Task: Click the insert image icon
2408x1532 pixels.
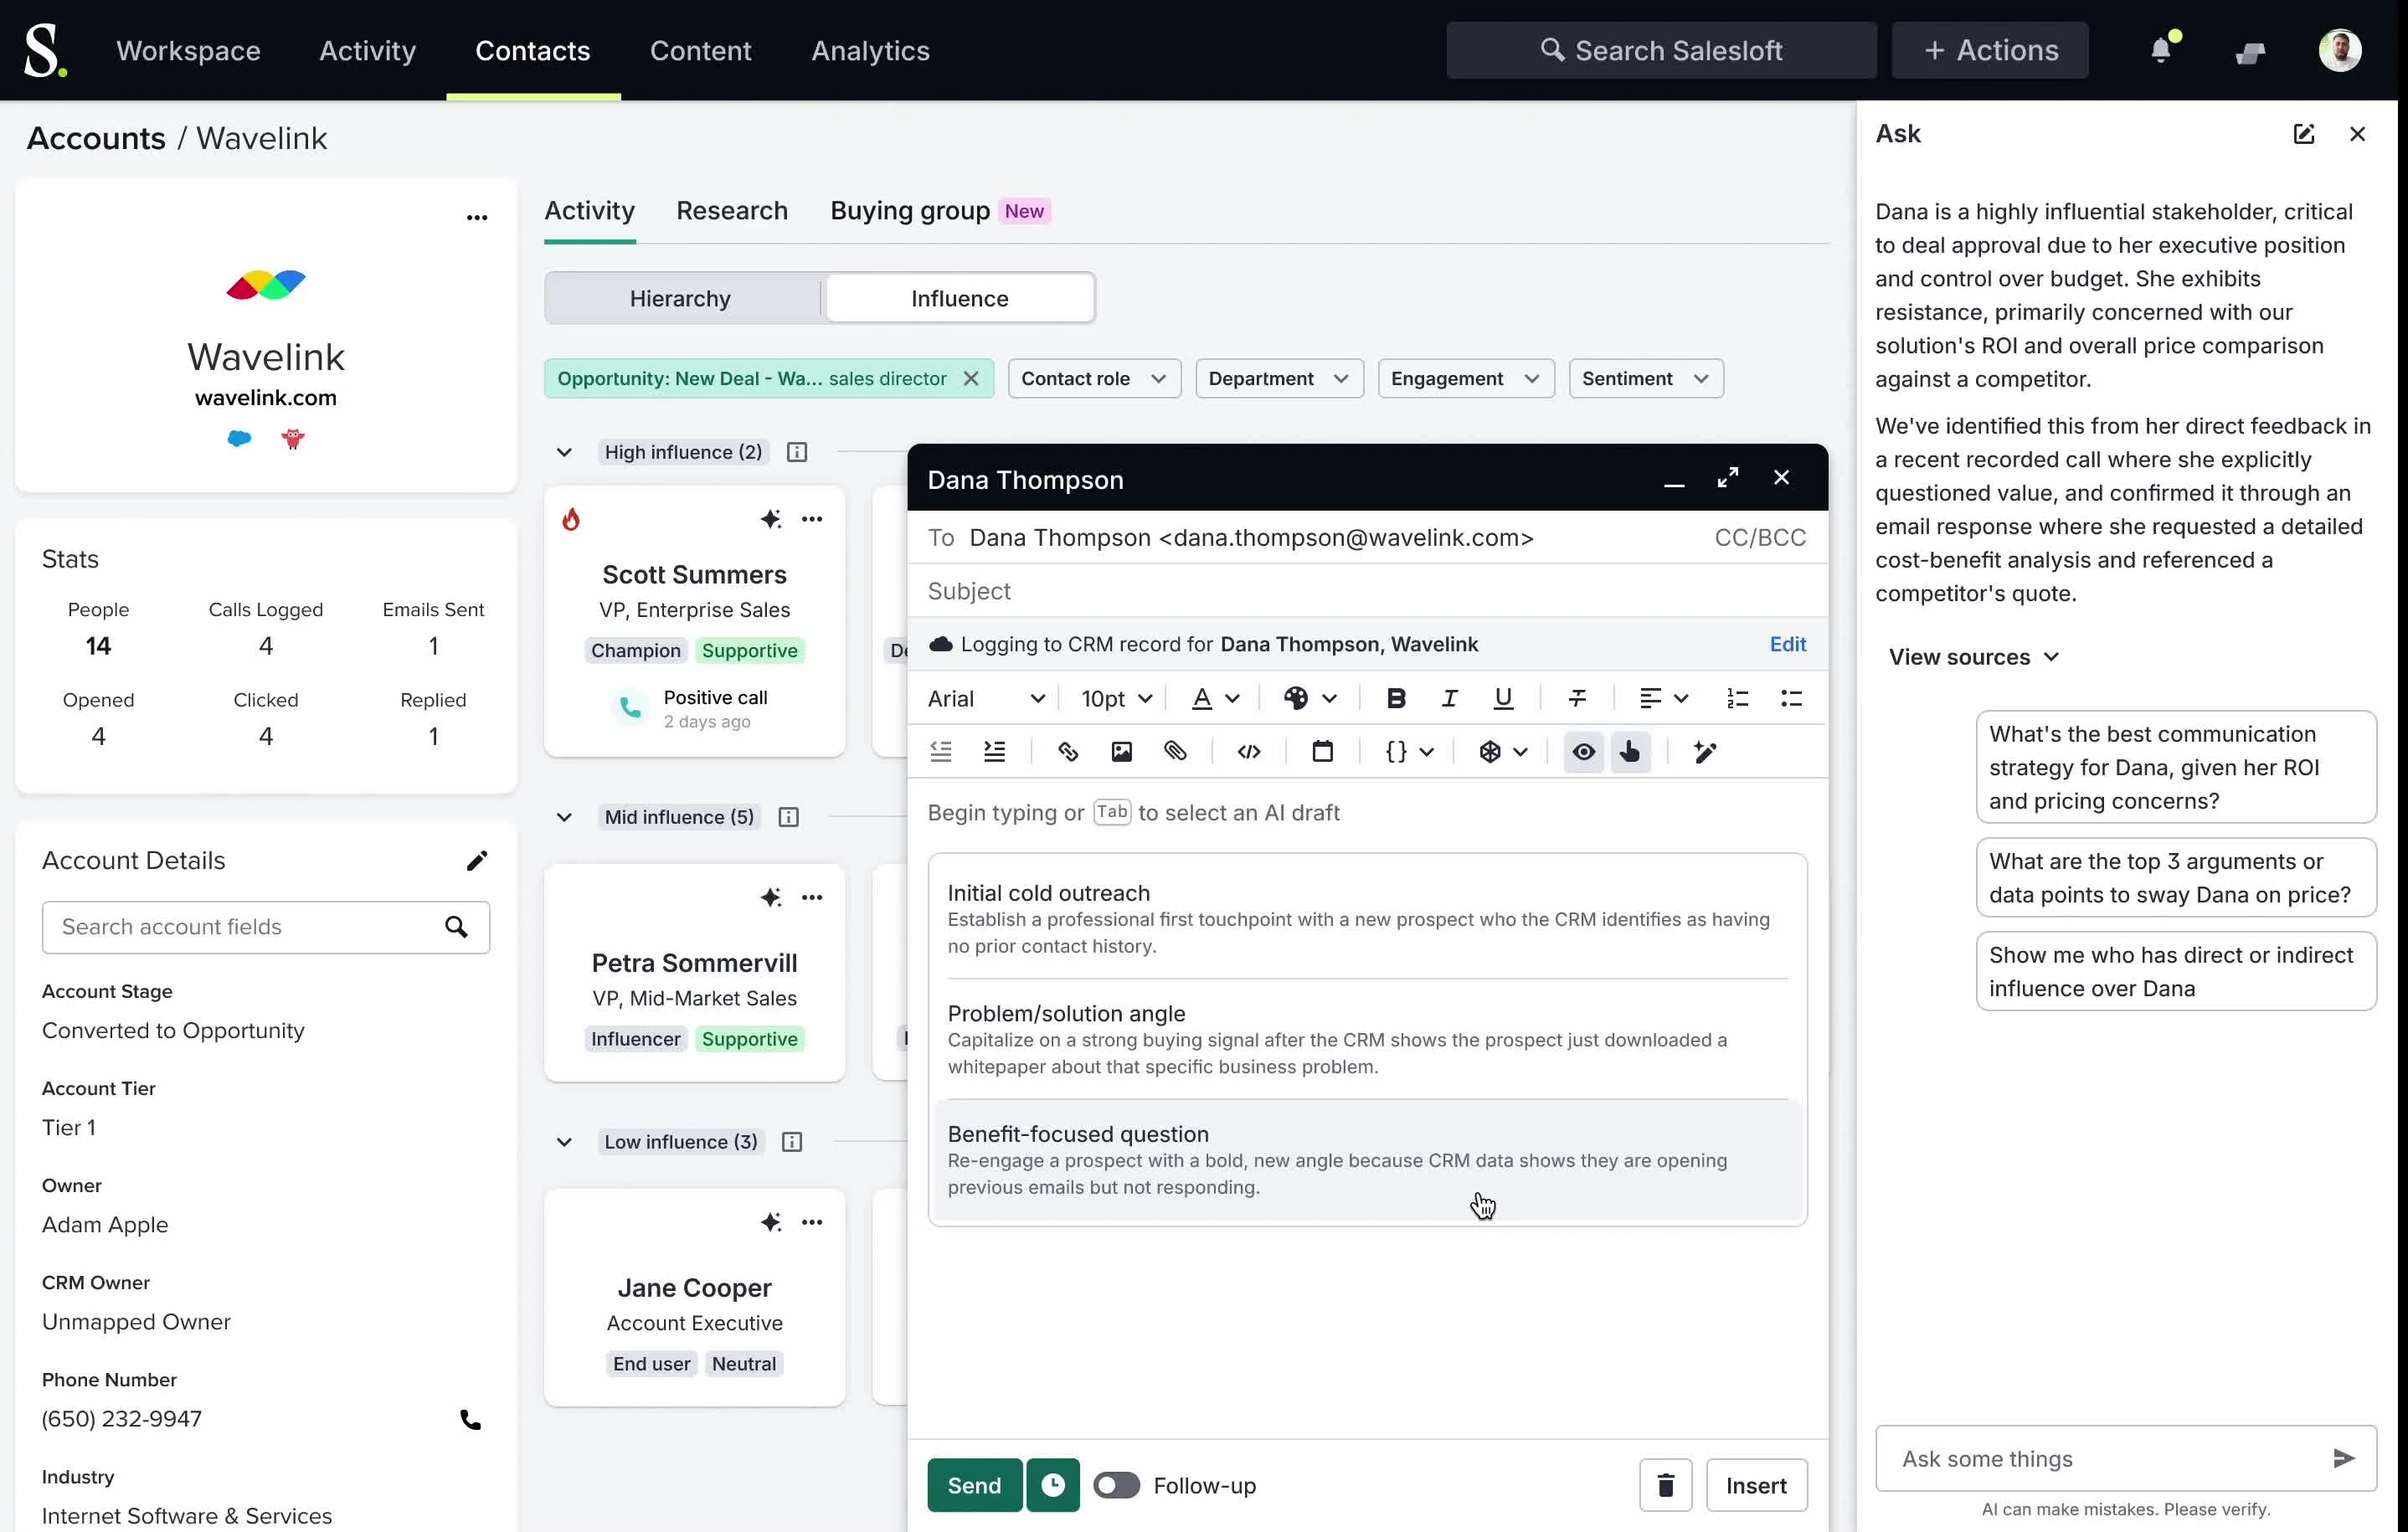Action: coord(1121,752)
